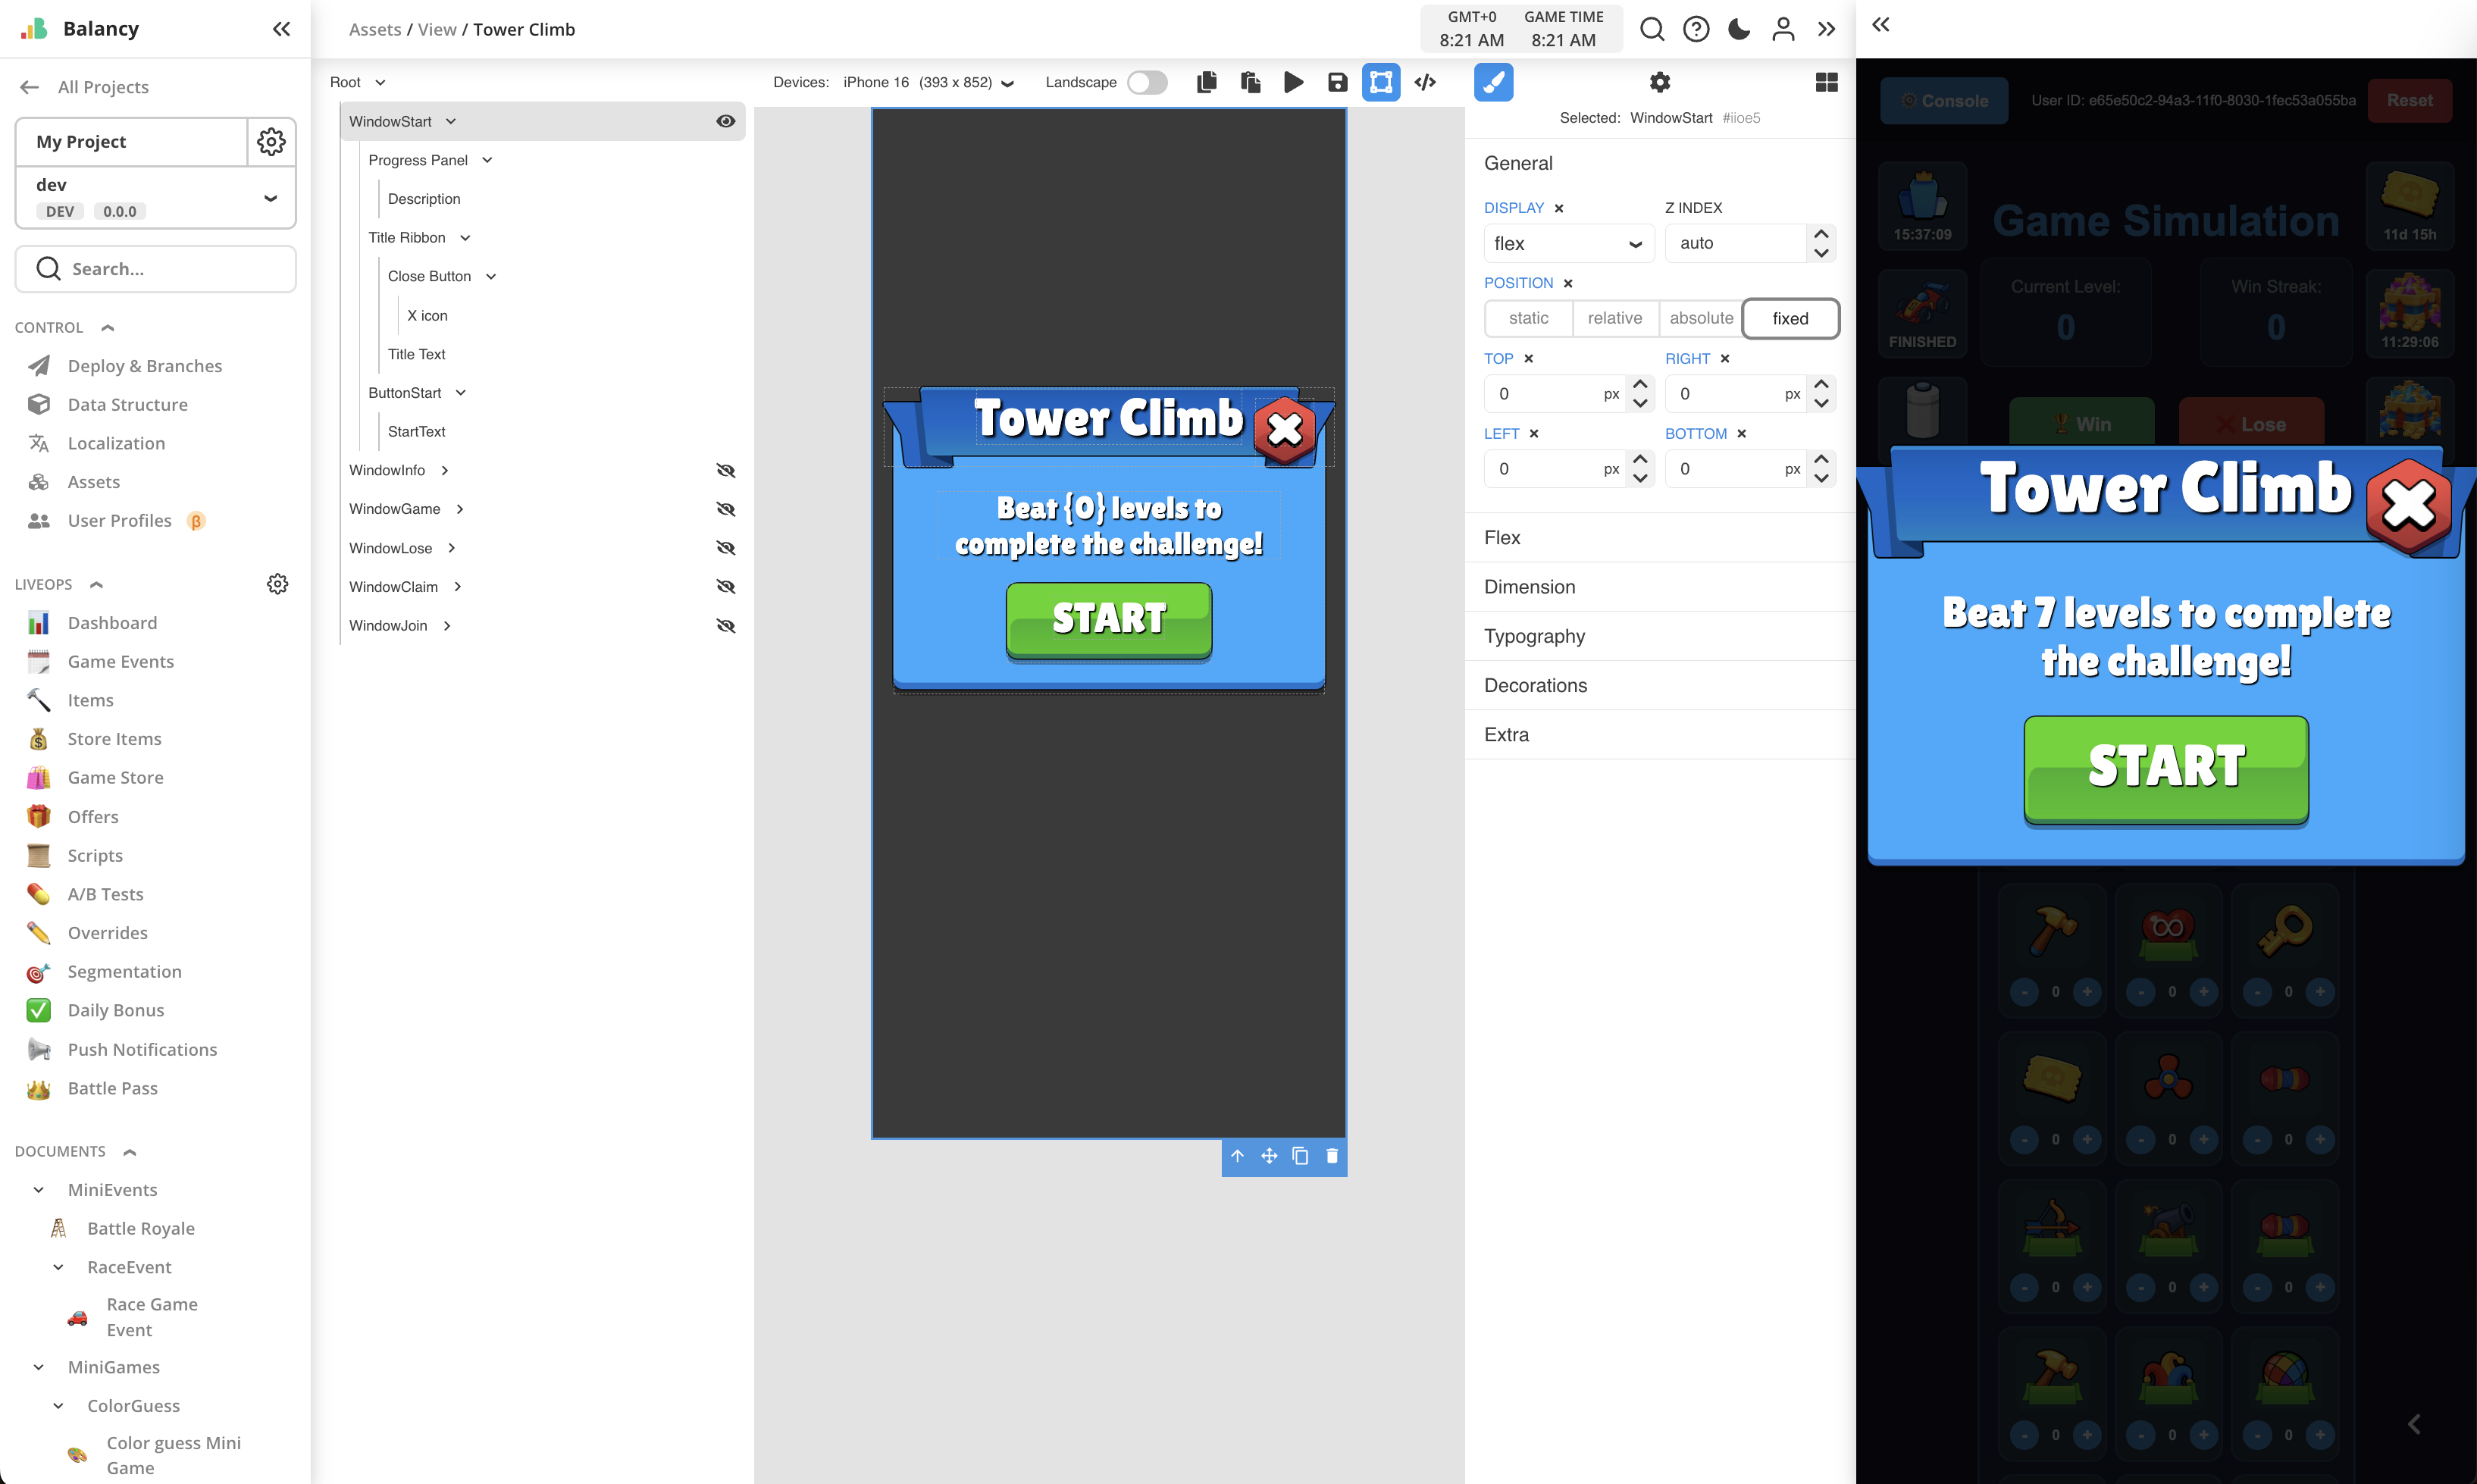Click the grid blocks panel icon
The height and width of the screenshot is (1484, 2477).
point(1826,82)
